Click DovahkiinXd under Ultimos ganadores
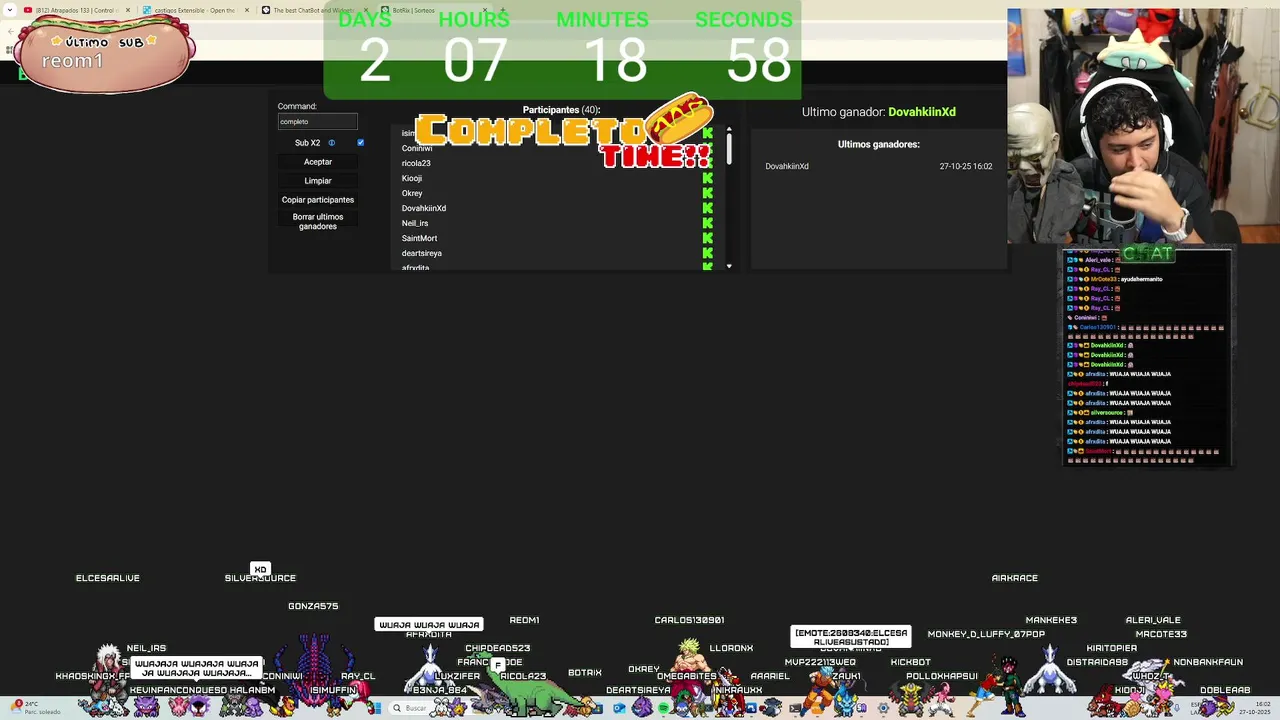Screen dimensions: 1280x720 tap(787, 166)
